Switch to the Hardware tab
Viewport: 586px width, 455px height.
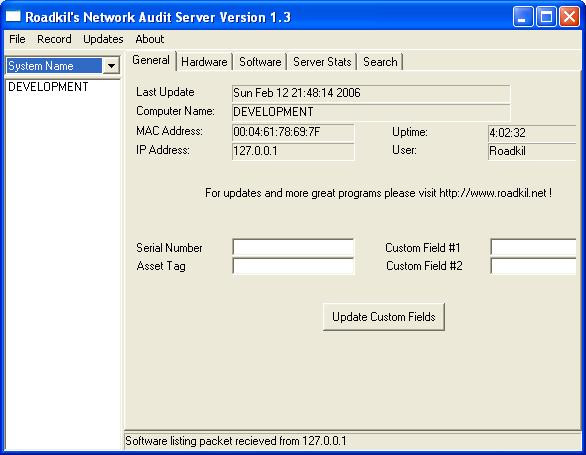[204, 62]
